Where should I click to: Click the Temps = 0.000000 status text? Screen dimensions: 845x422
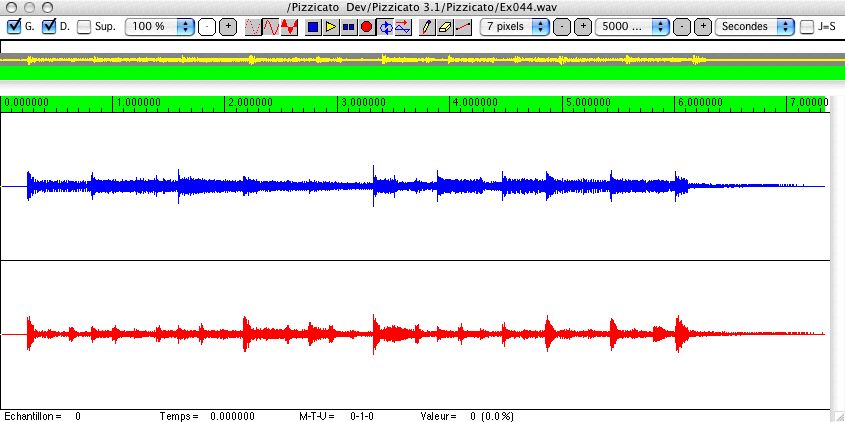tap(207, 416)
